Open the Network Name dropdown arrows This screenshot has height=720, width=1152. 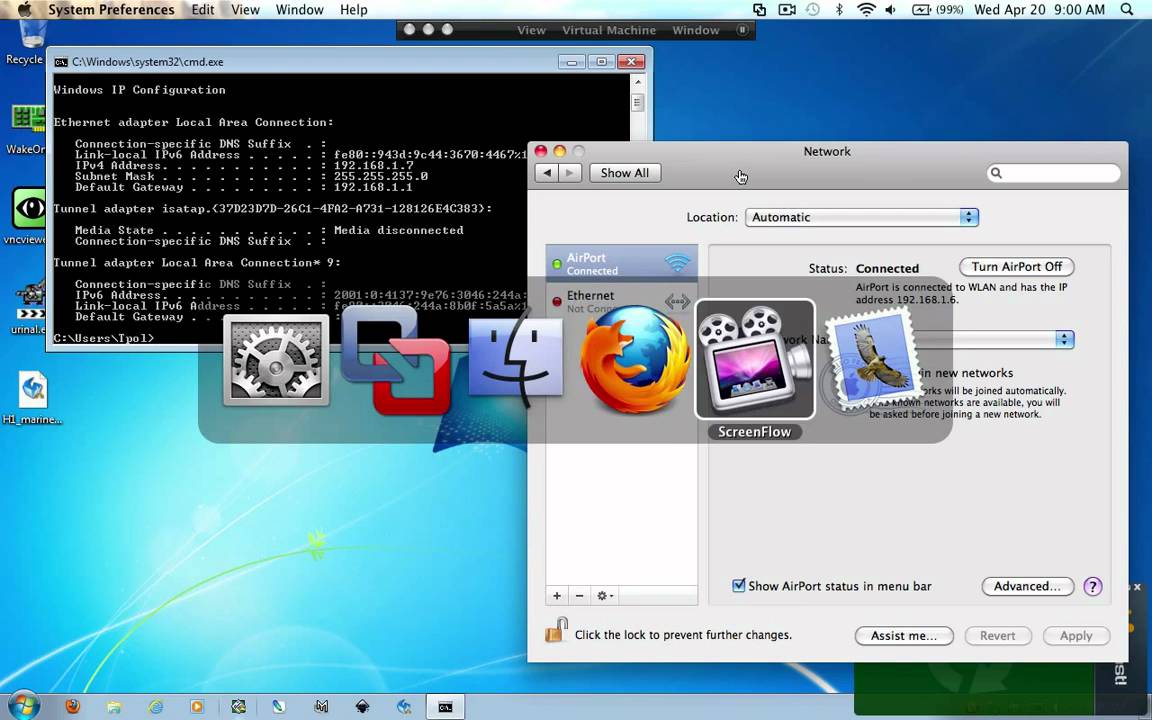1064,339
